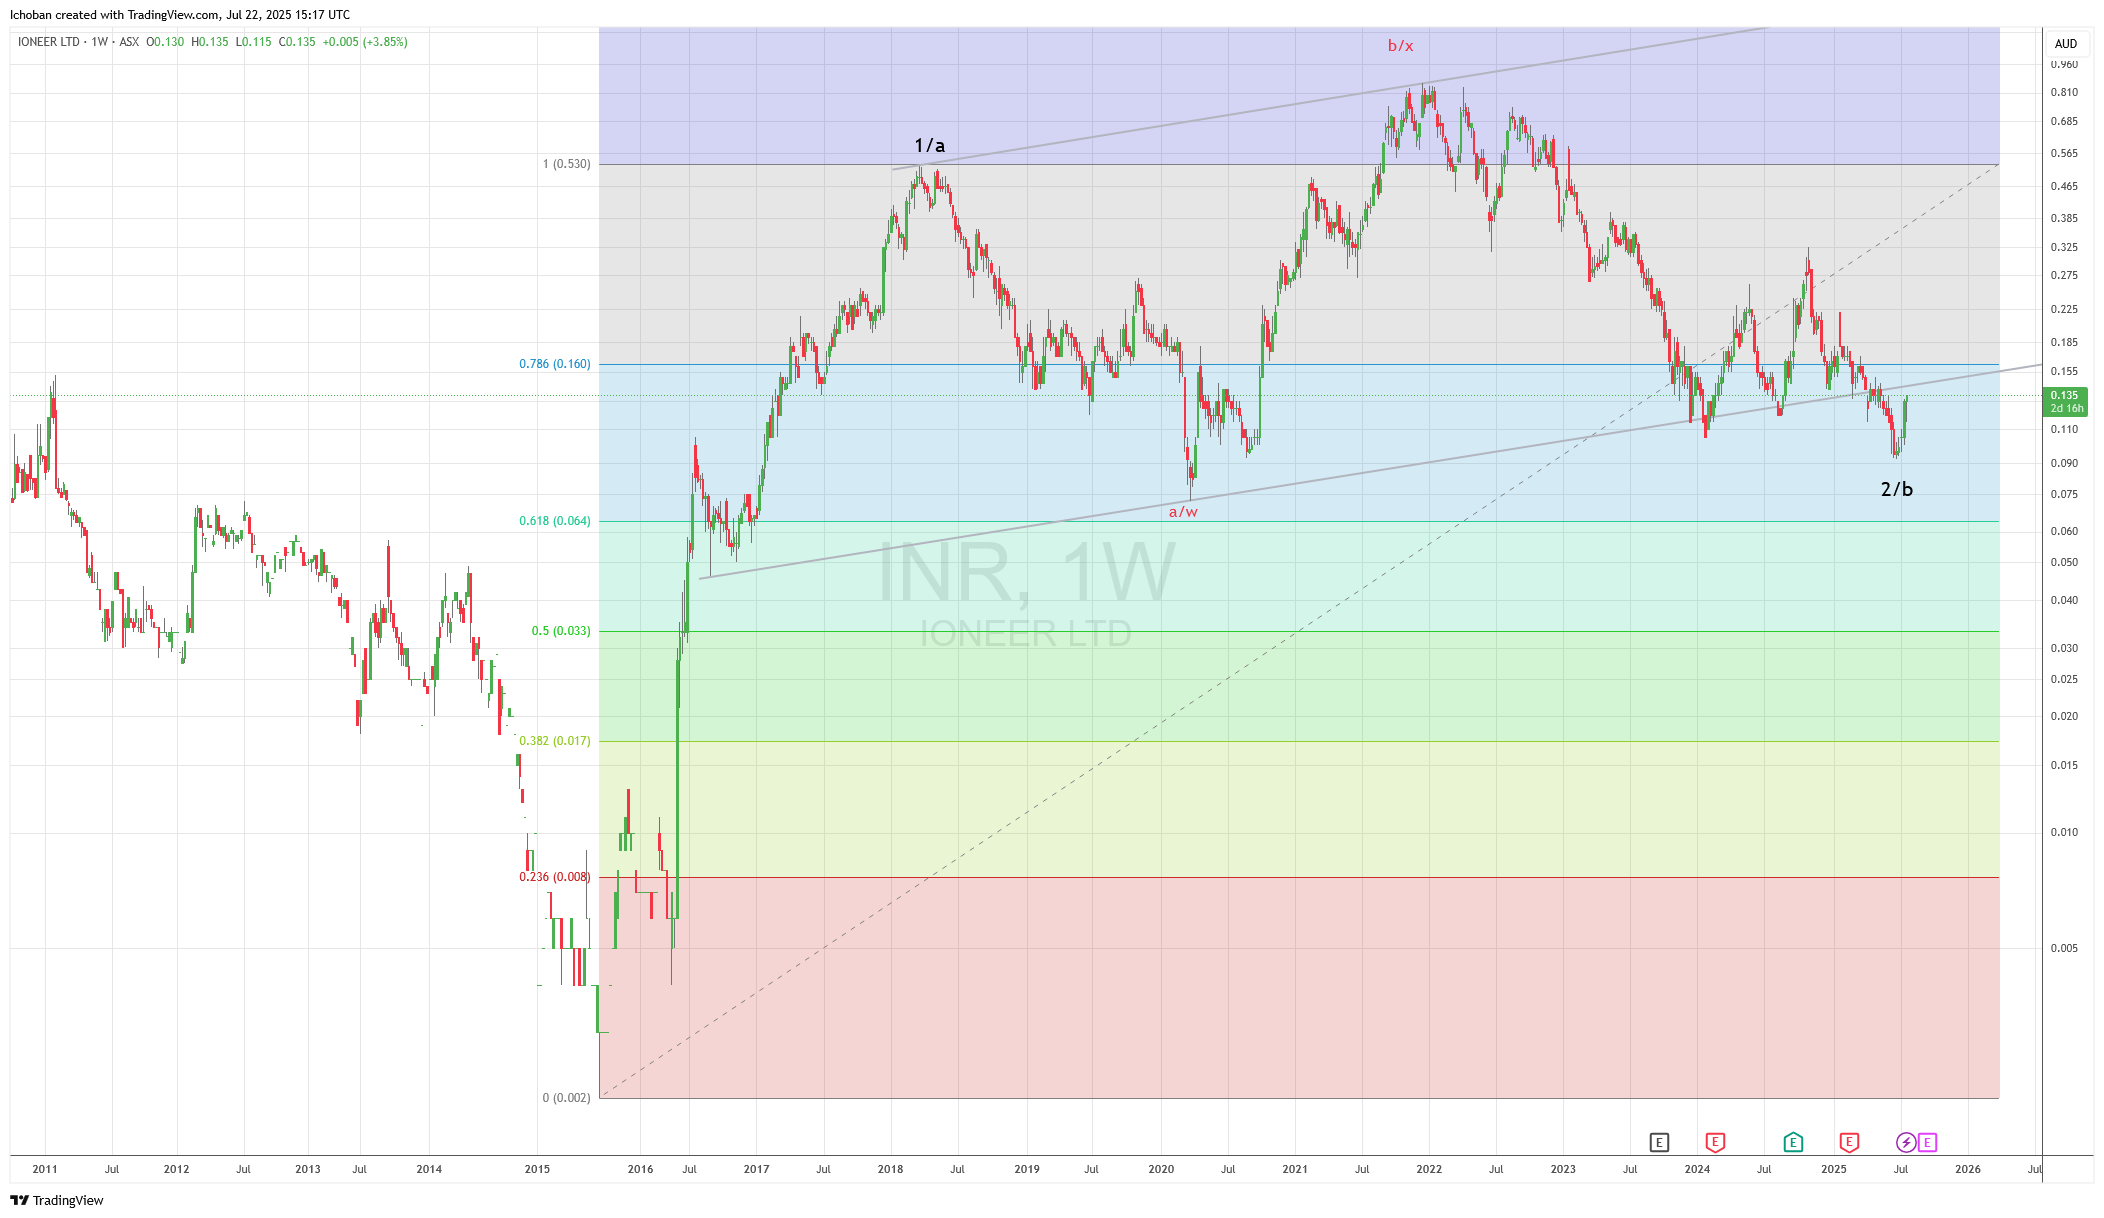Click the 0.618 (0.064) Fibonacci level label
The image size is (2104, 1218).
(x=554, y=521)
